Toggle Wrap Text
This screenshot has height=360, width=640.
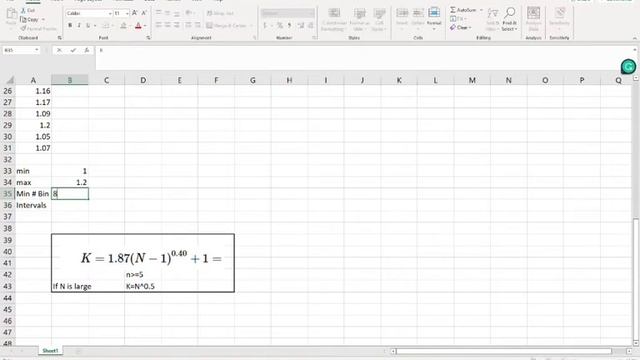click(x=220, y=13)
